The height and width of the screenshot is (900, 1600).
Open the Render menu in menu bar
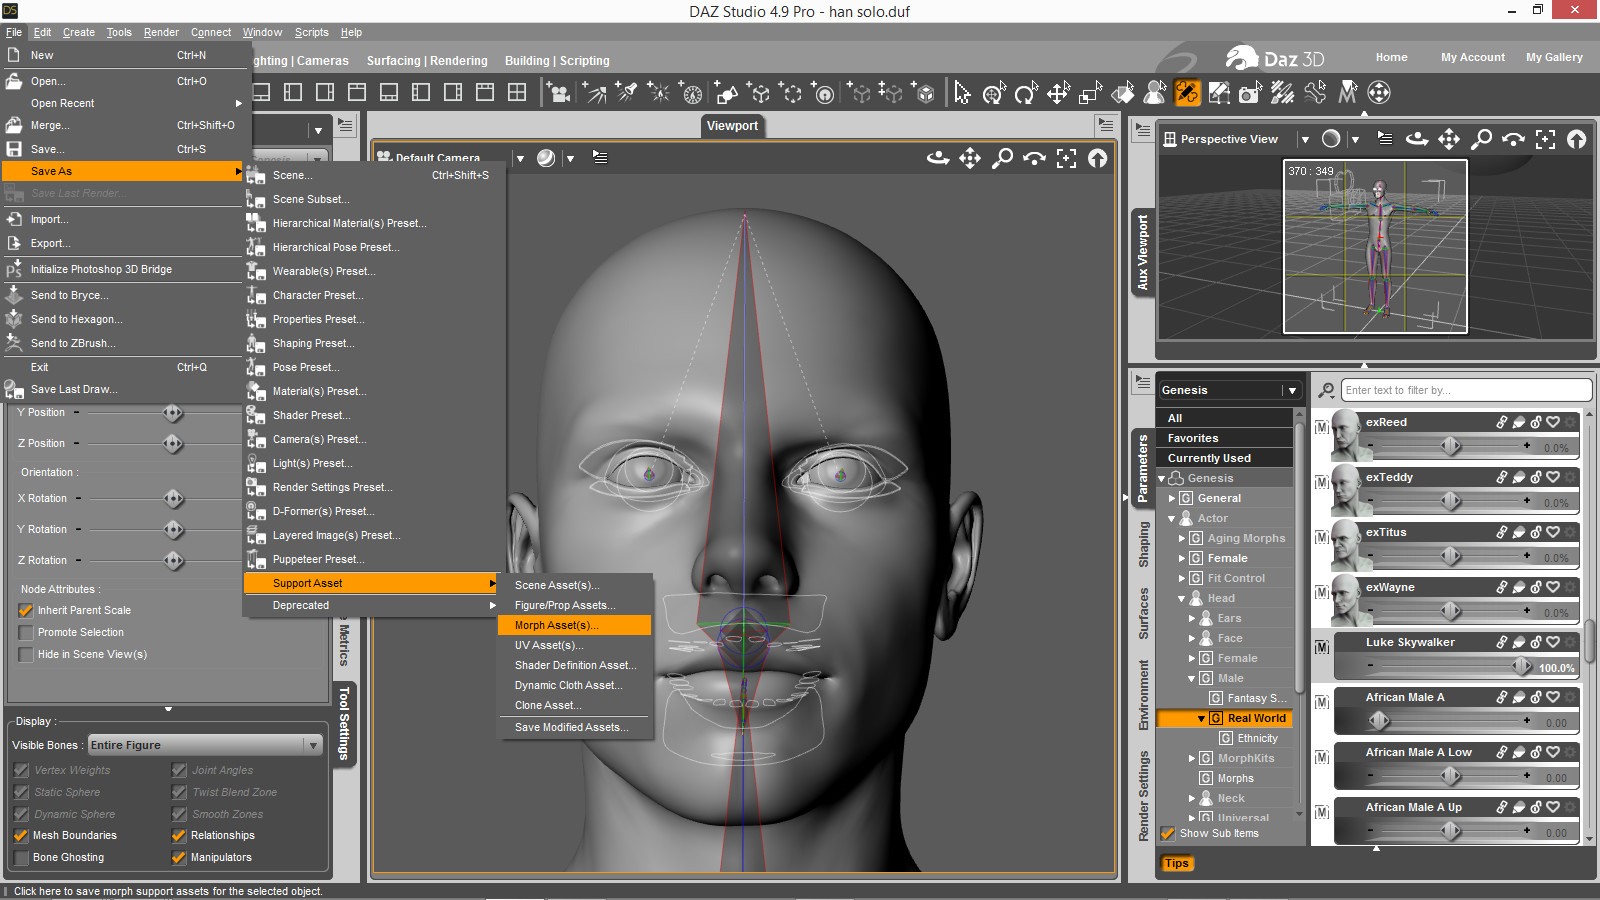161,32
